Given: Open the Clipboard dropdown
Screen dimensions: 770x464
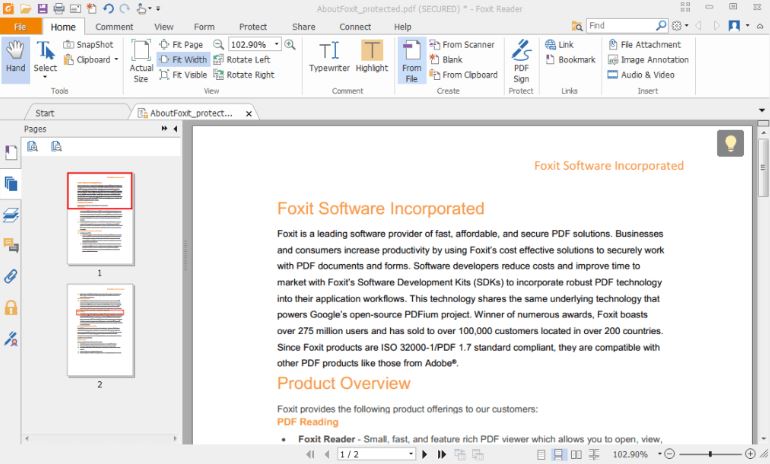Looking at the screenshot, I should click(x=116, y=60).
